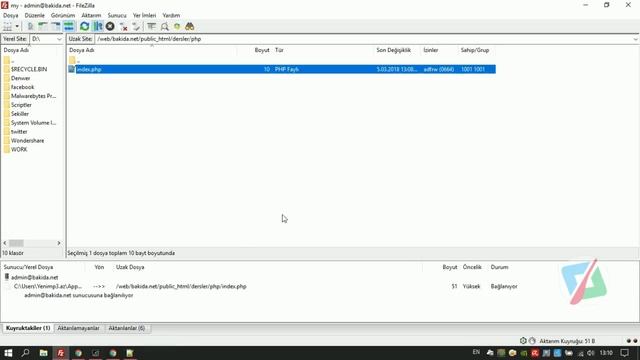This screenshot has width=640, height=360.
Task: Open the Sunucu menu
Action: tap(117, 15)
